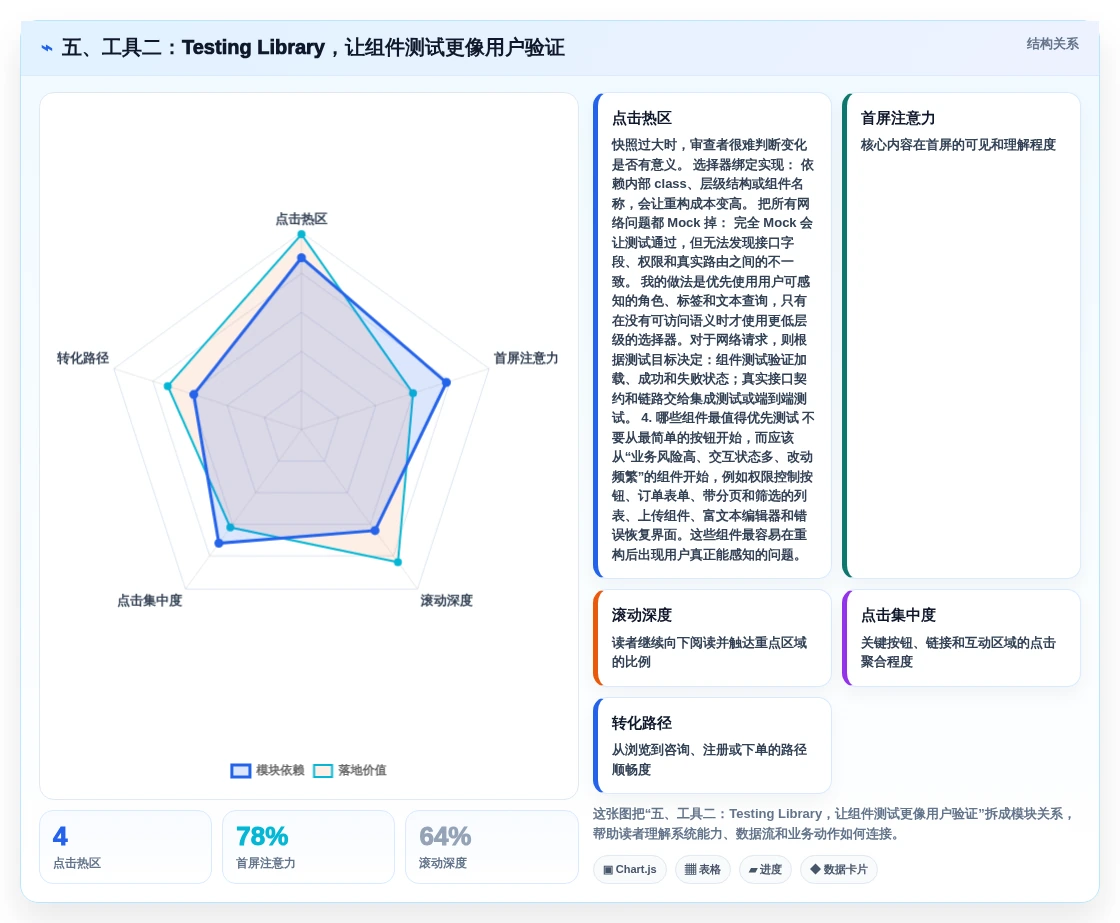1120x923 pixels.
Task: Open the 点击集中度 description card
Action: pos(961,638)
